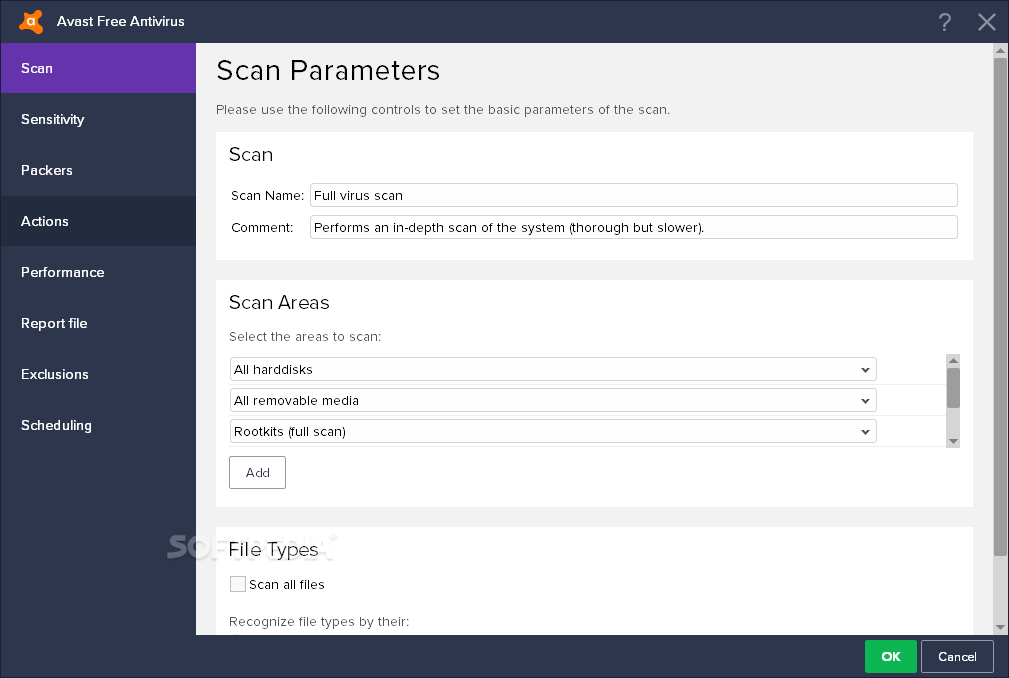
Task: Click the Comment input field
Action: [x=633, y=227]
